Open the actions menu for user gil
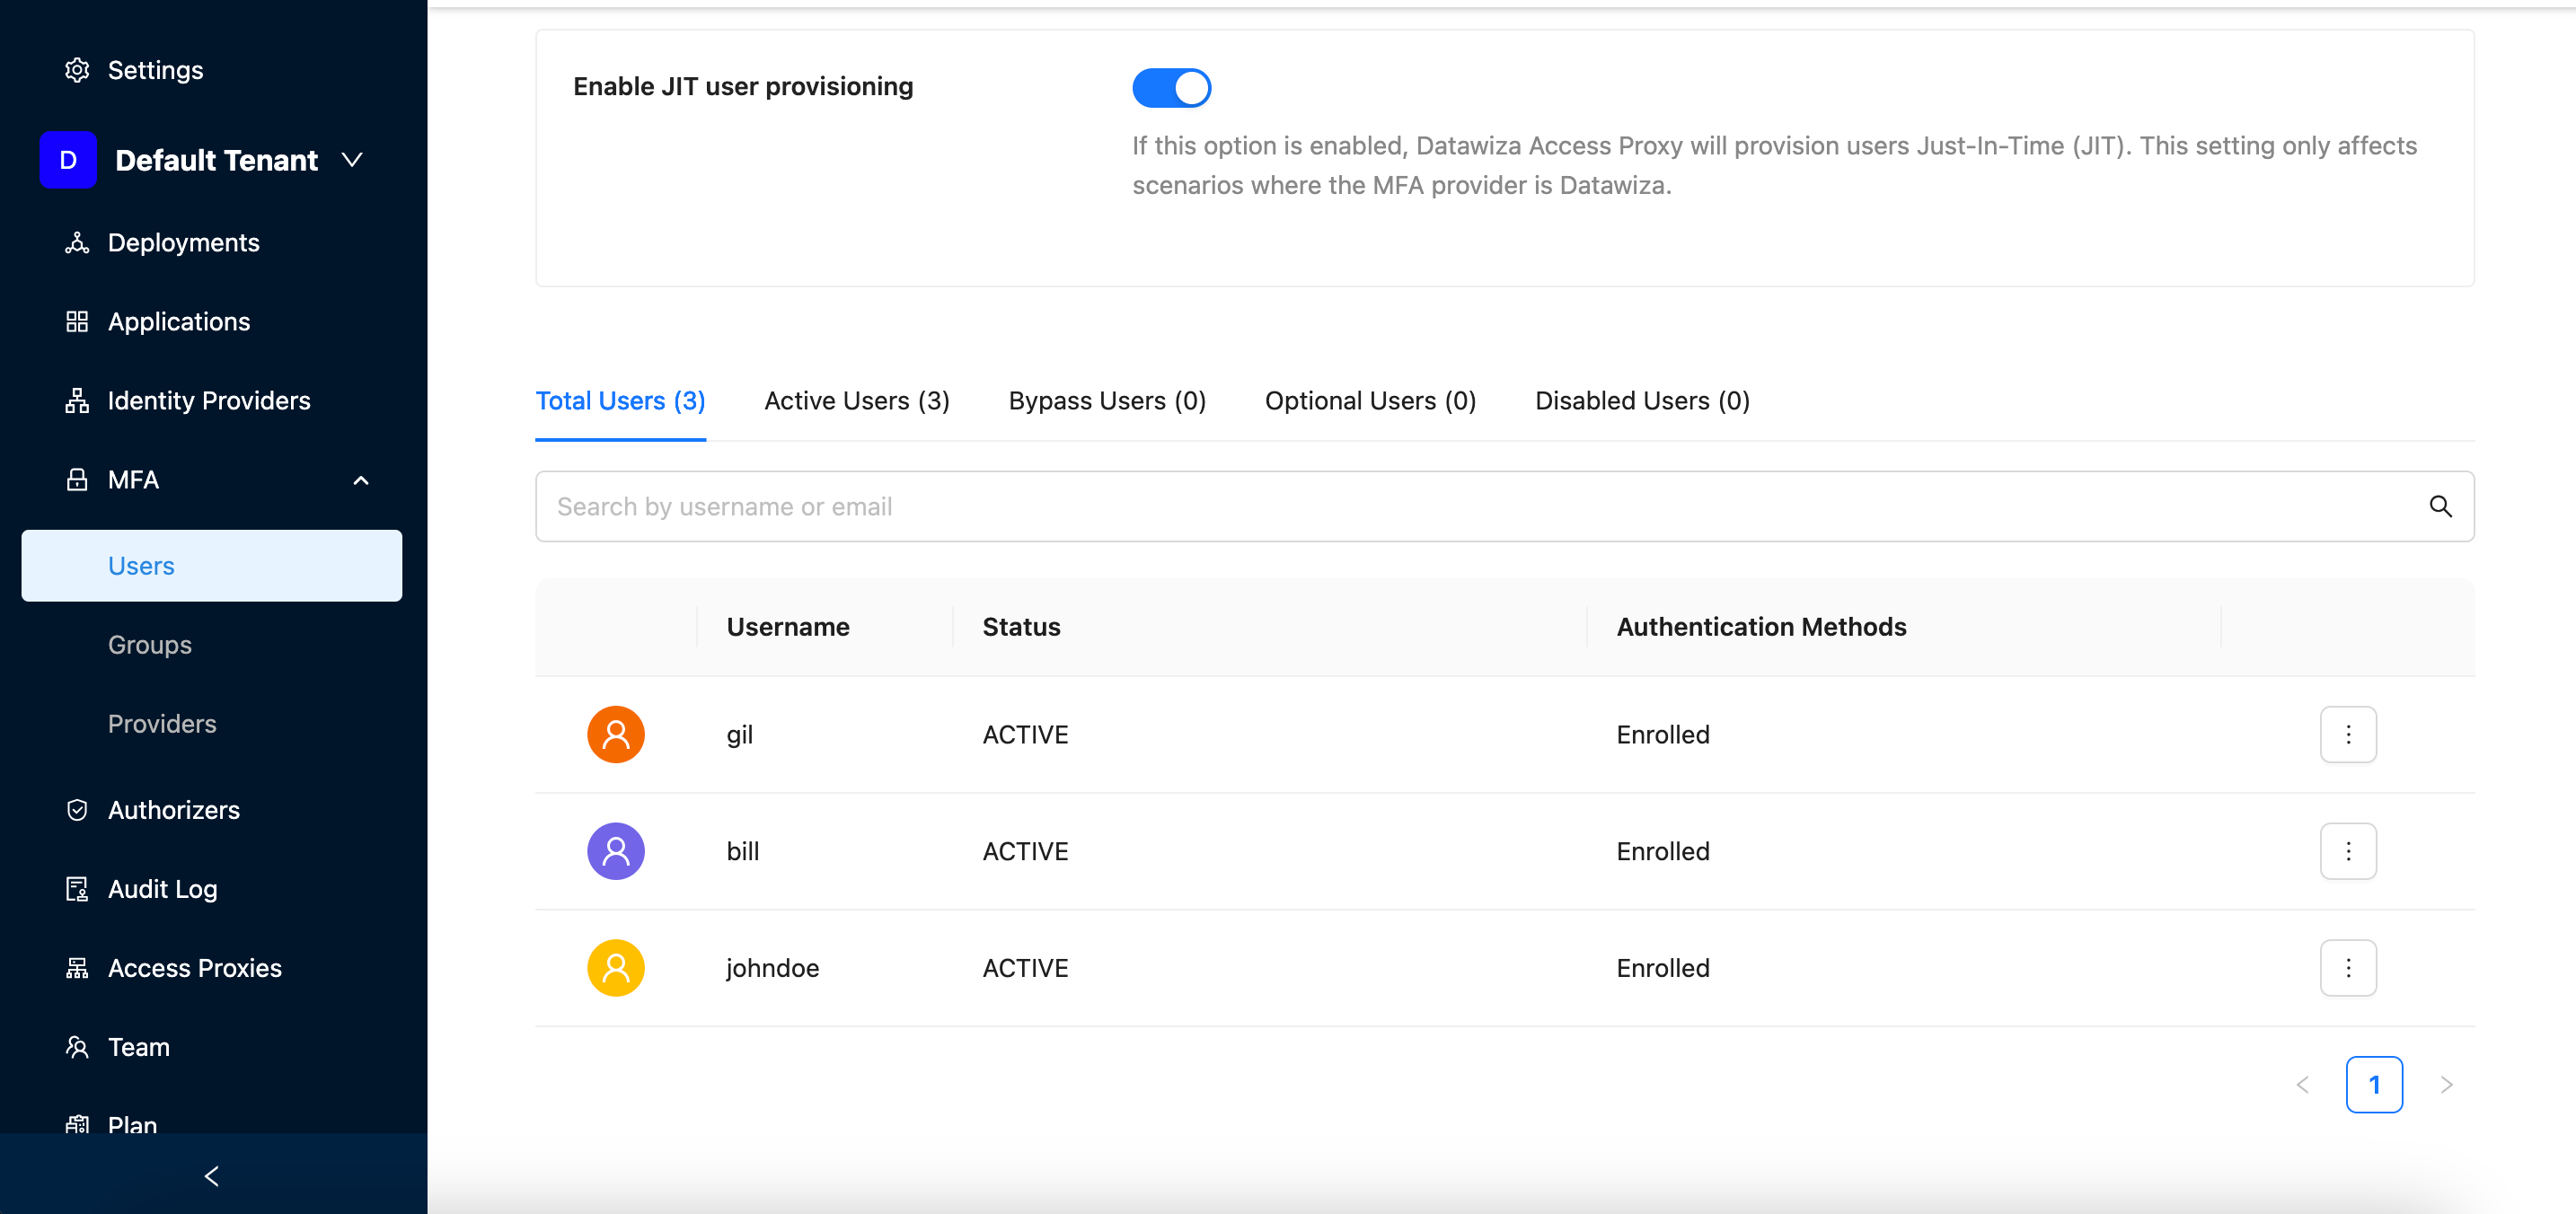Screen dimensions: 2576x1214 point(2348,734)
